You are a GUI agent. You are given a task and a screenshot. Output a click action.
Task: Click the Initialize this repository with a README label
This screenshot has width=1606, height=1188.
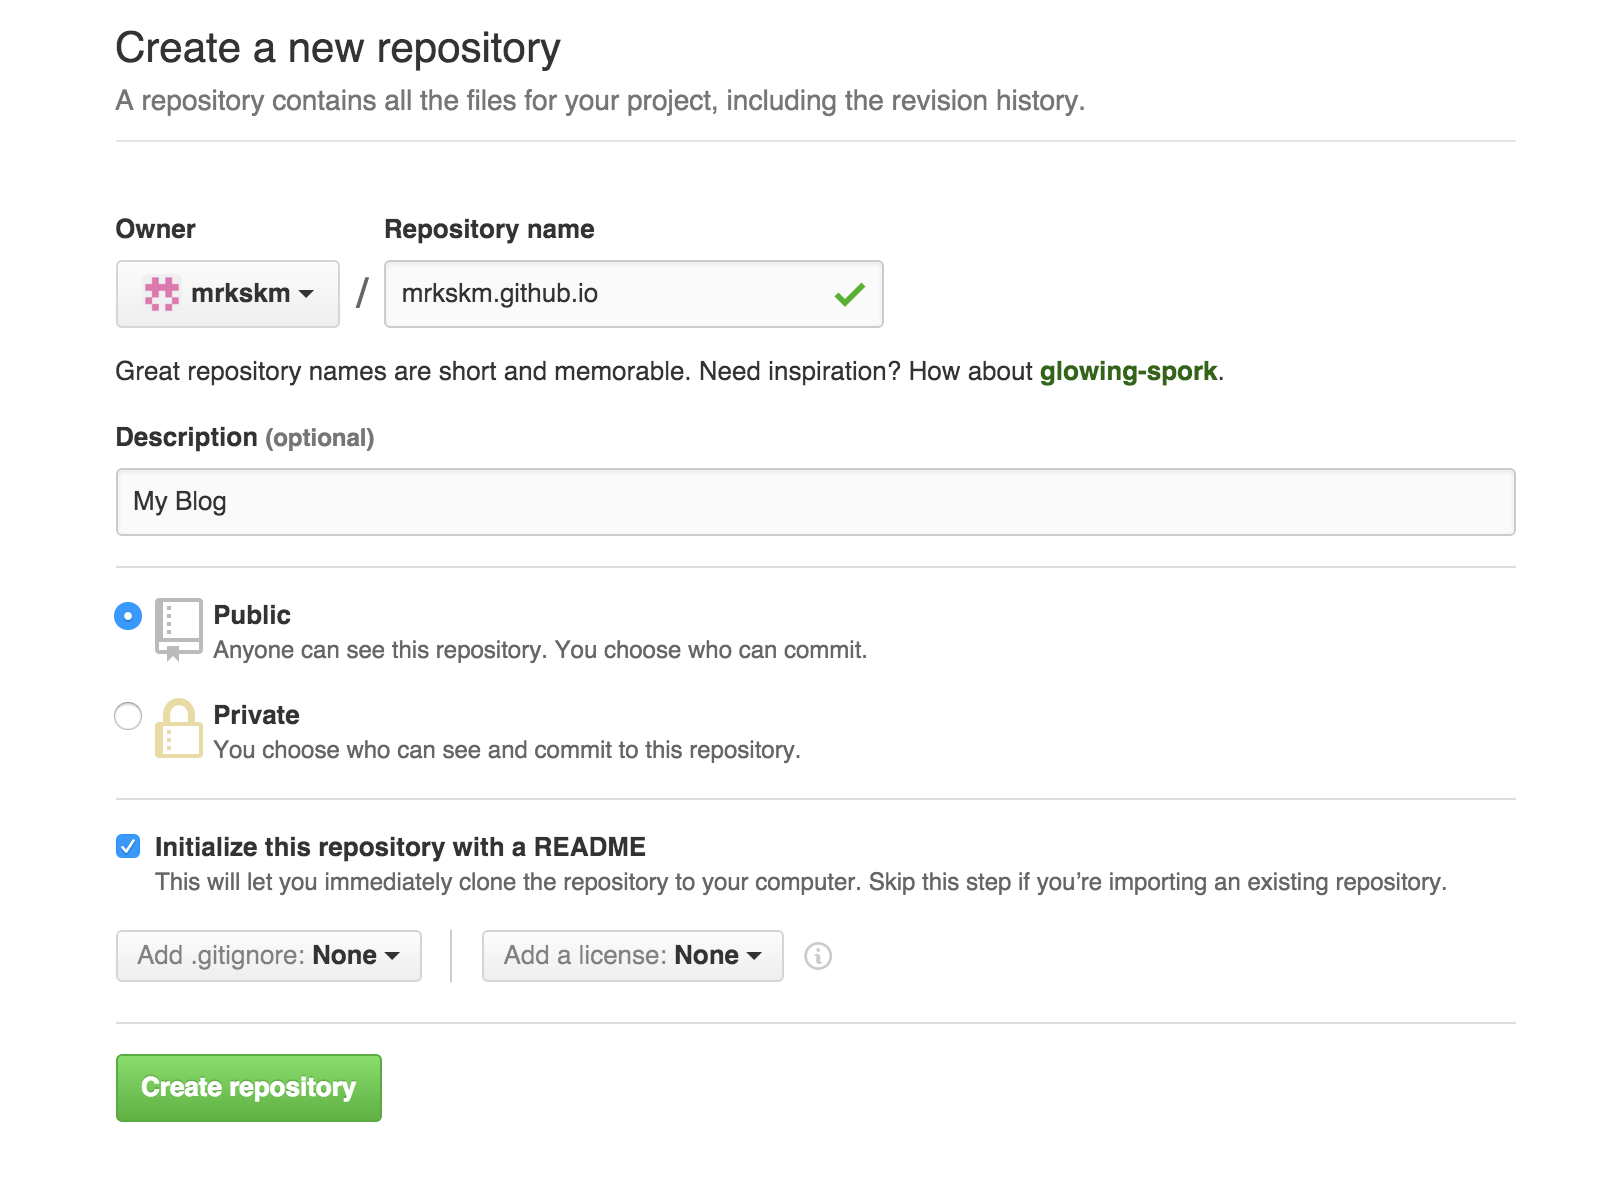tap(400, 847)
